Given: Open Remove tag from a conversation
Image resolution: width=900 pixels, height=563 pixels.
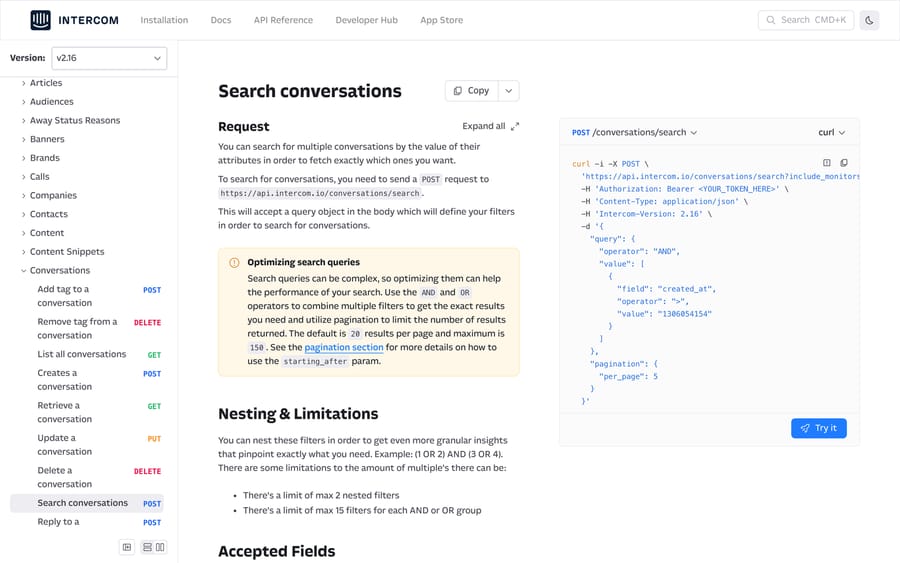Looking at the screenshot, I should coord(87,329).
